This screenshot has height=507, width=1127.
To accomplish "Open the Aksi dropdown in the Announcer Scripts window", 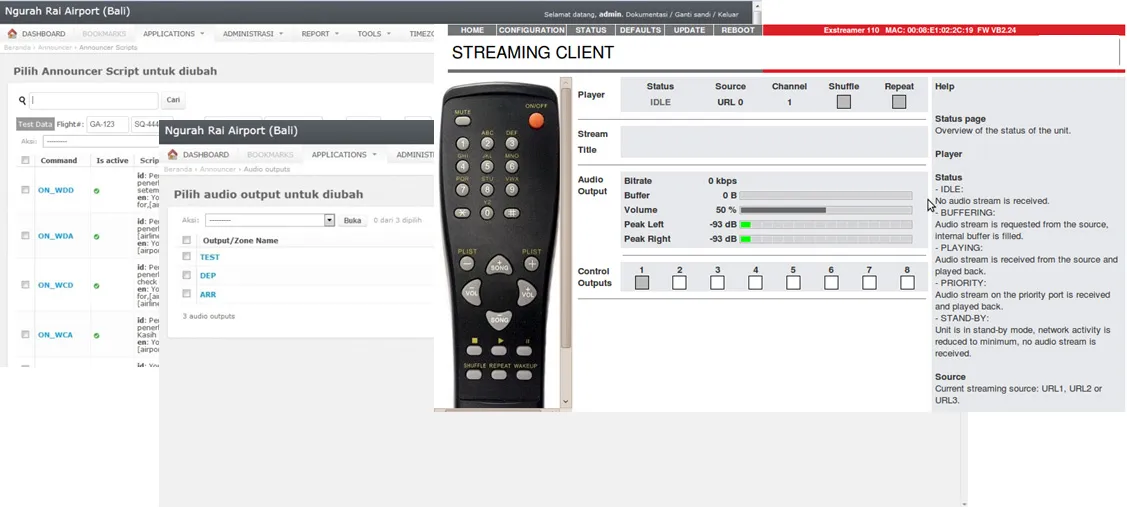I will pos(101,142).
